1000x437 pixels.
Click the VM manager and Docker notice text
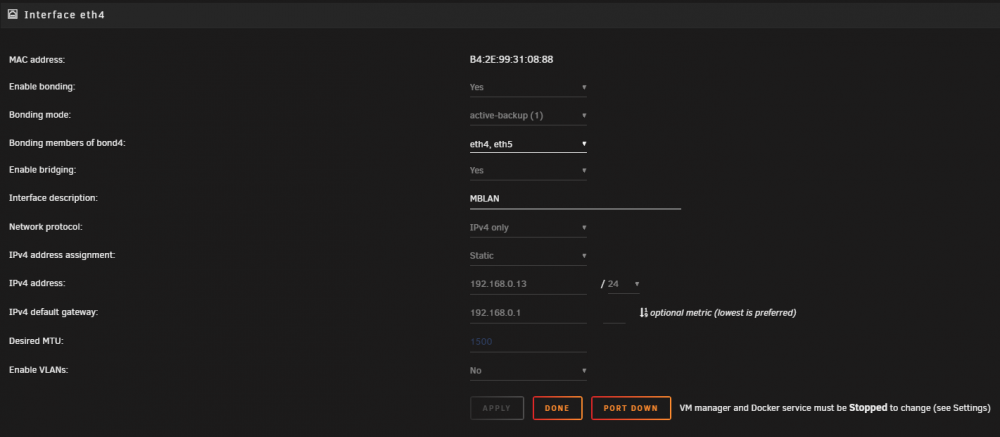pos(835,408)
